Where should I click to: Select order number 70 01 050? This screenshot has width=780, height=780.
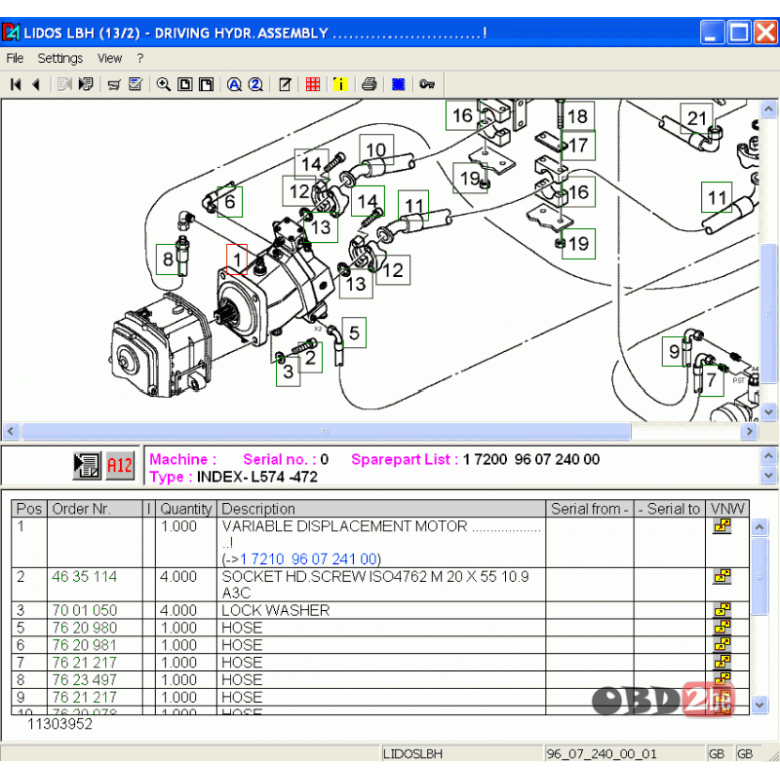[85, 610]
